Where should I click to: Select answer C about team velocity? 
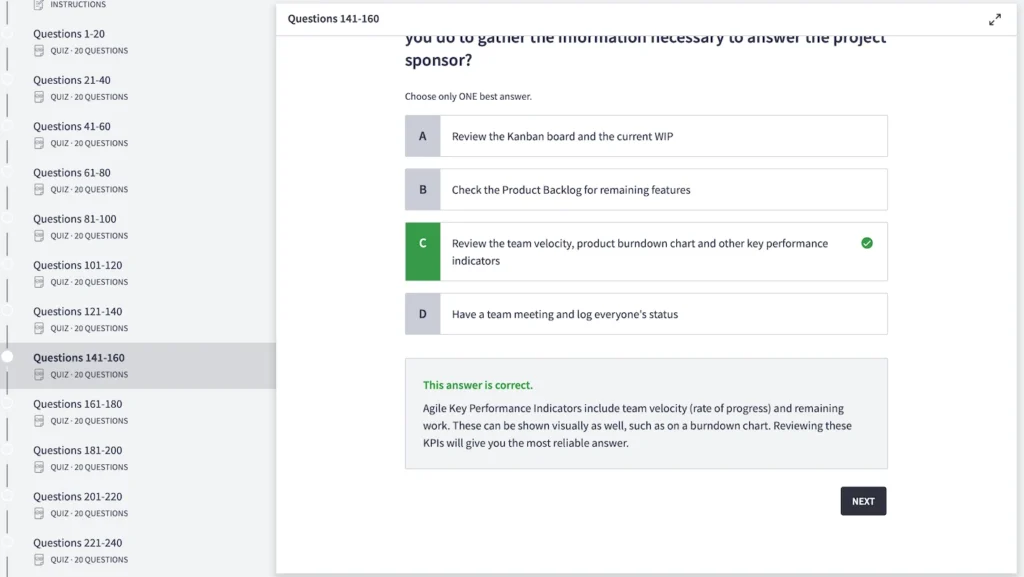tap(645, 252)
